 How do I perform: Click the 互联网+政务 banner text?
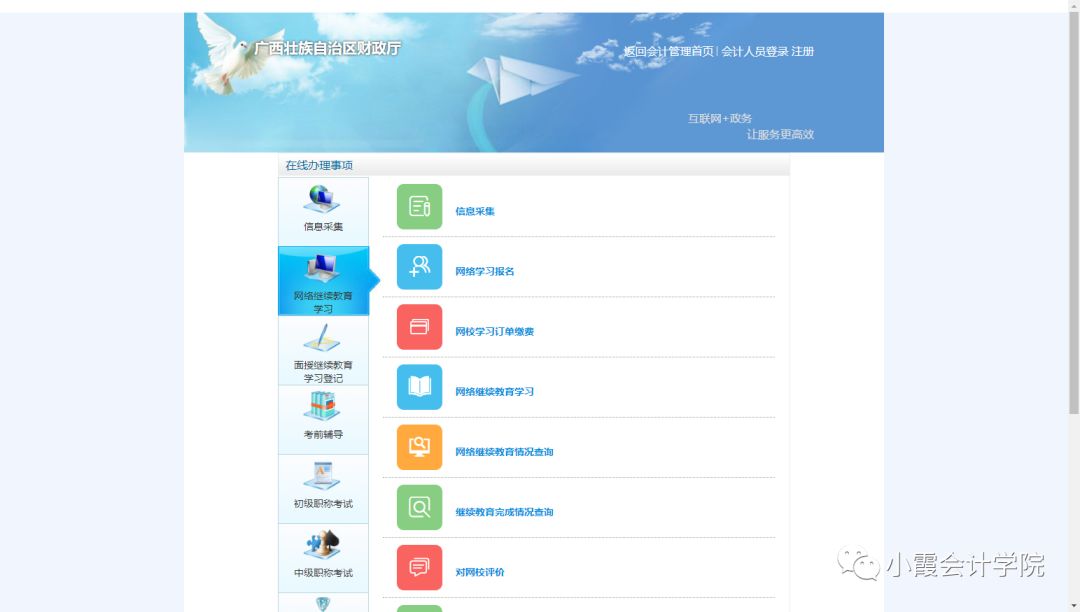[x=718, y=118]
